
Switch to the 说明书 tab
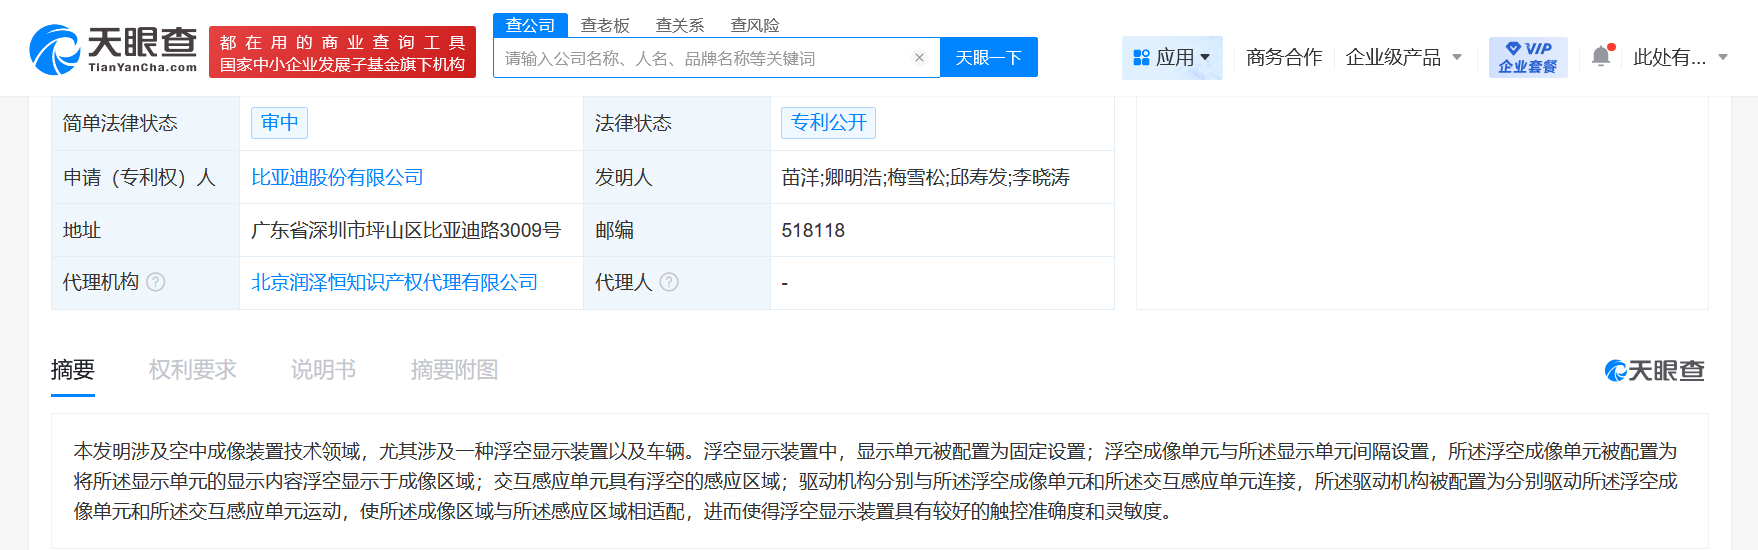point(323,370)
